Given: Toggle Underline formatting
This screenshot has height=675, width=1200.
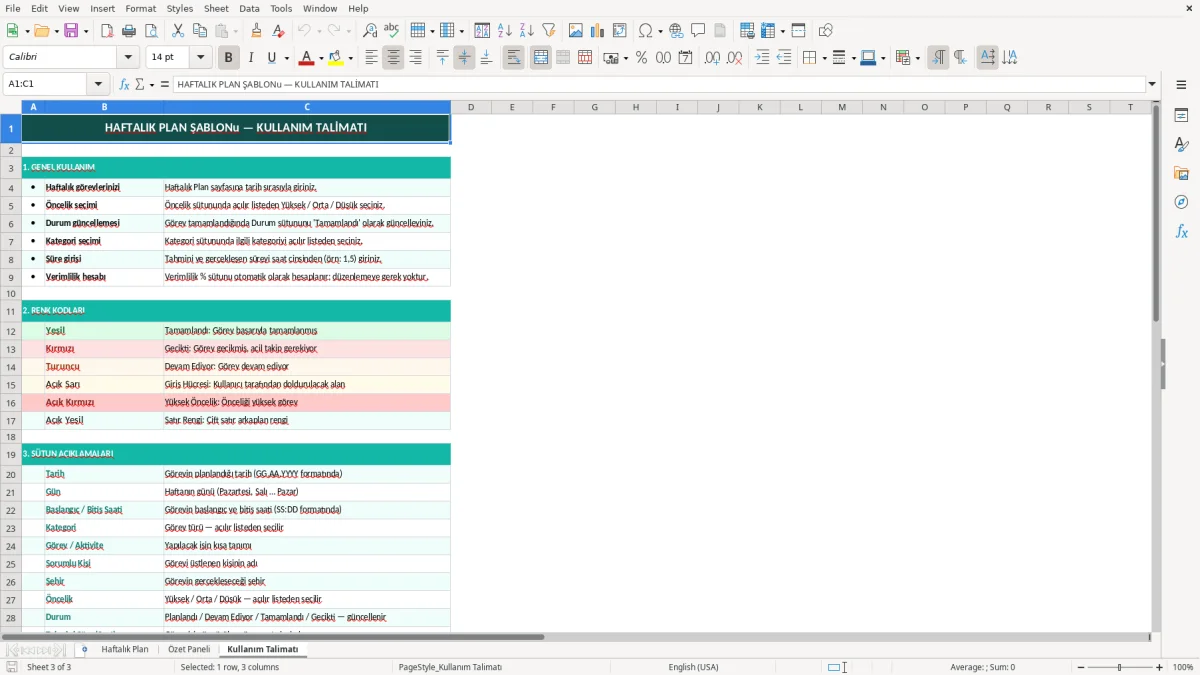Looking at the screenshot, I should (272, 58).
